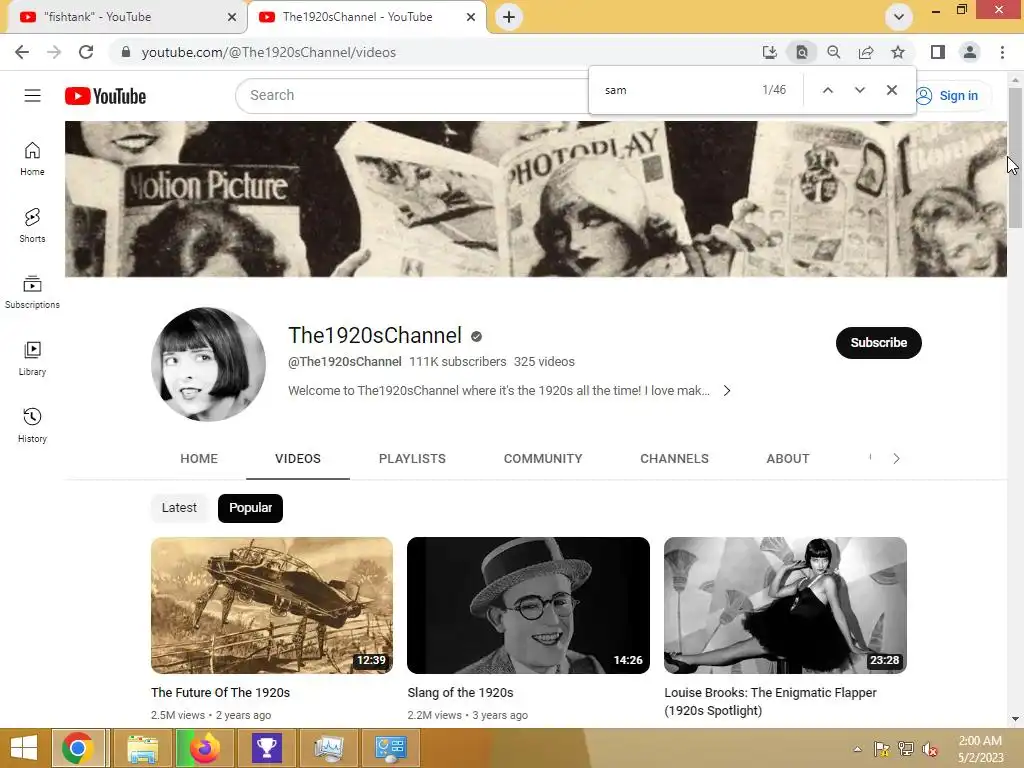
Task: Click the zoom magnifier icon in address bar
Action: (834, 52)
